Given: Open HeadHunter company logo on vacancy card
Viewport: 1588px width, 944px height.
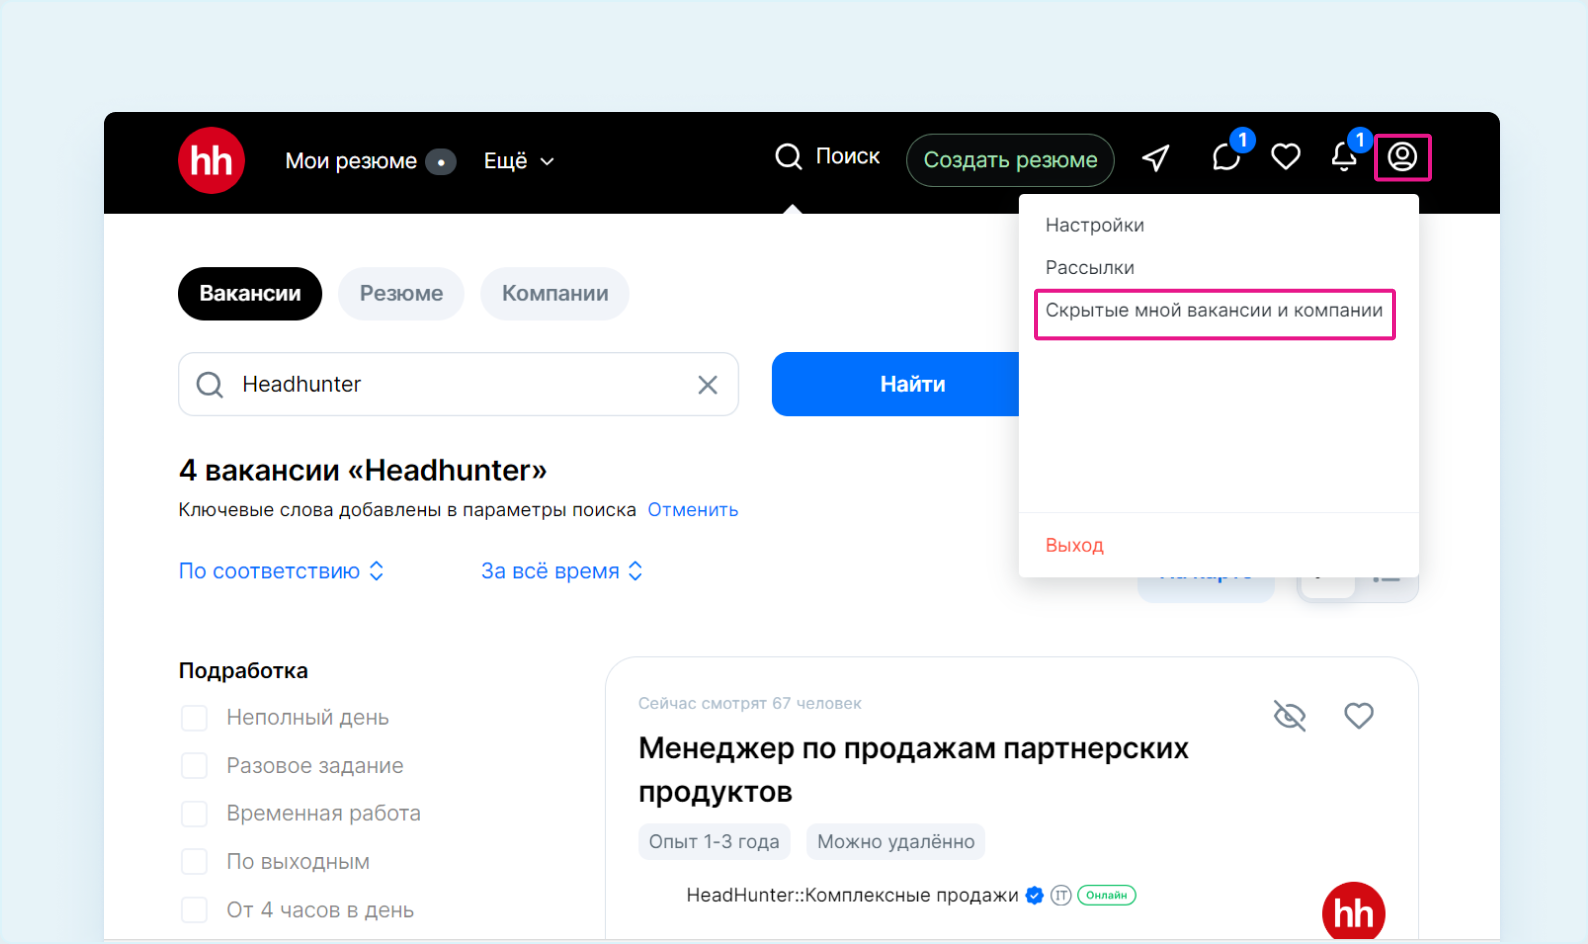Looking at the screenshot, I should tap(1353, 912).
